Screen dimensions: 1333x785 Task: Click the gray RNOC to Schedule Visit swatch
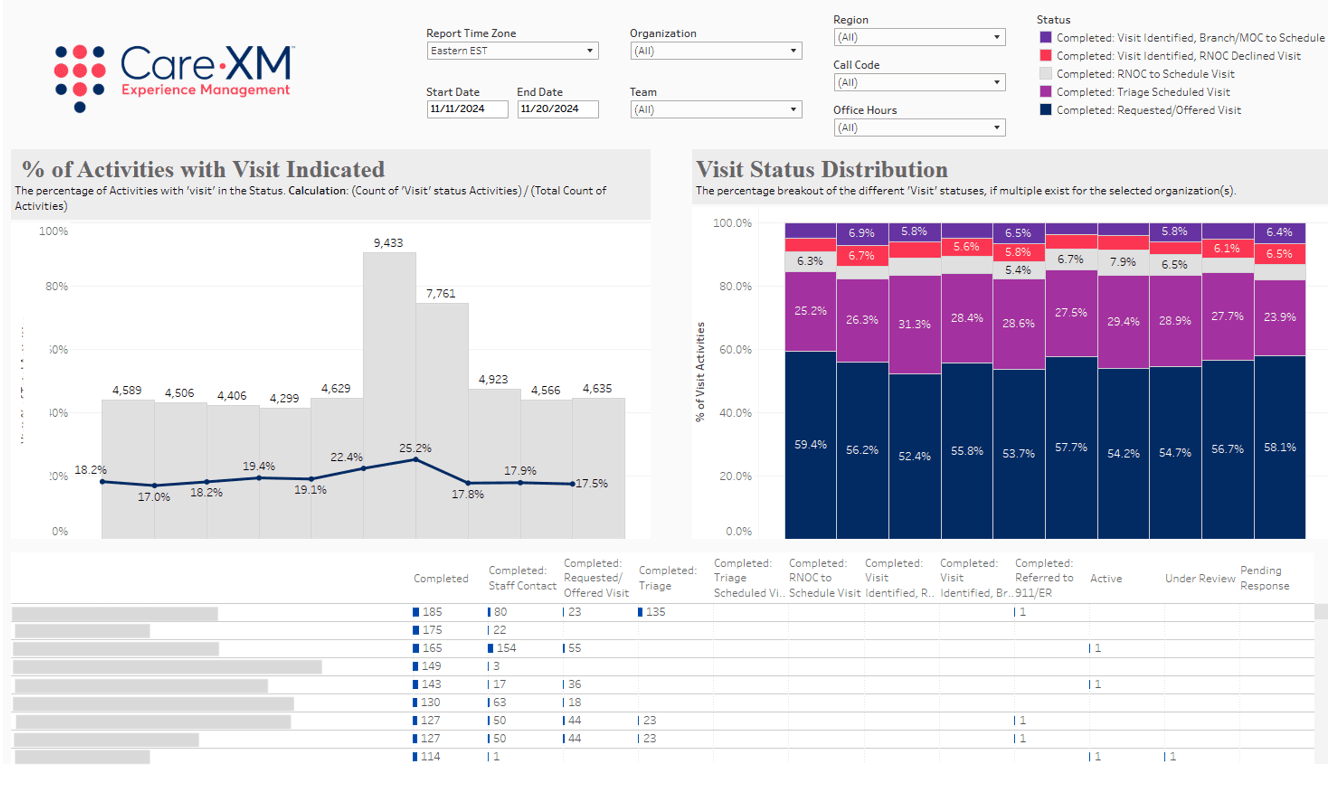pos(1046,74)
